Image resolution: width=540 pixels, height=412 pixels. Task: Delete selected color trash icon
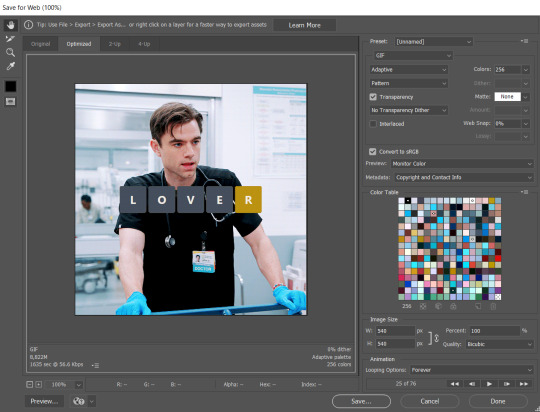click(493, 306)
